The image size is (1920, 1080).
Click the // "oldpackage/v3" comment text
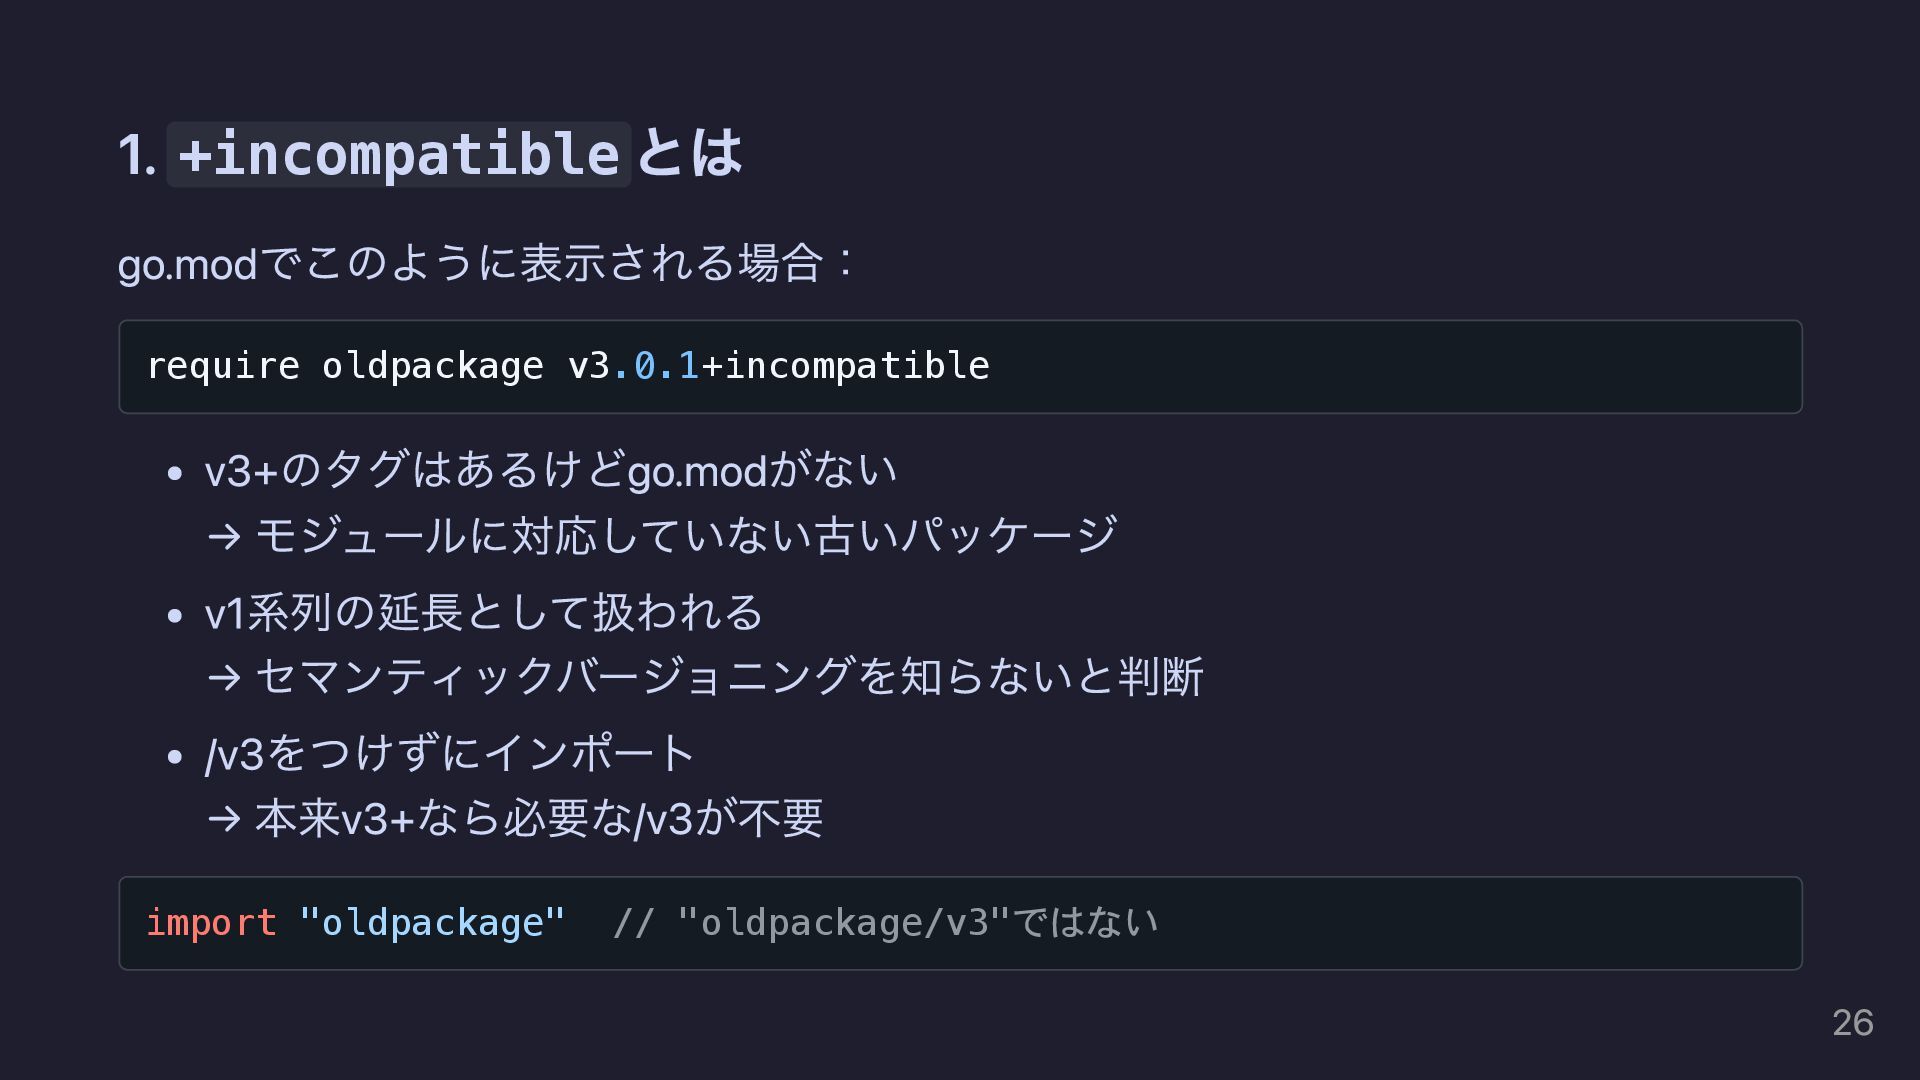click(x=885, y=922)
